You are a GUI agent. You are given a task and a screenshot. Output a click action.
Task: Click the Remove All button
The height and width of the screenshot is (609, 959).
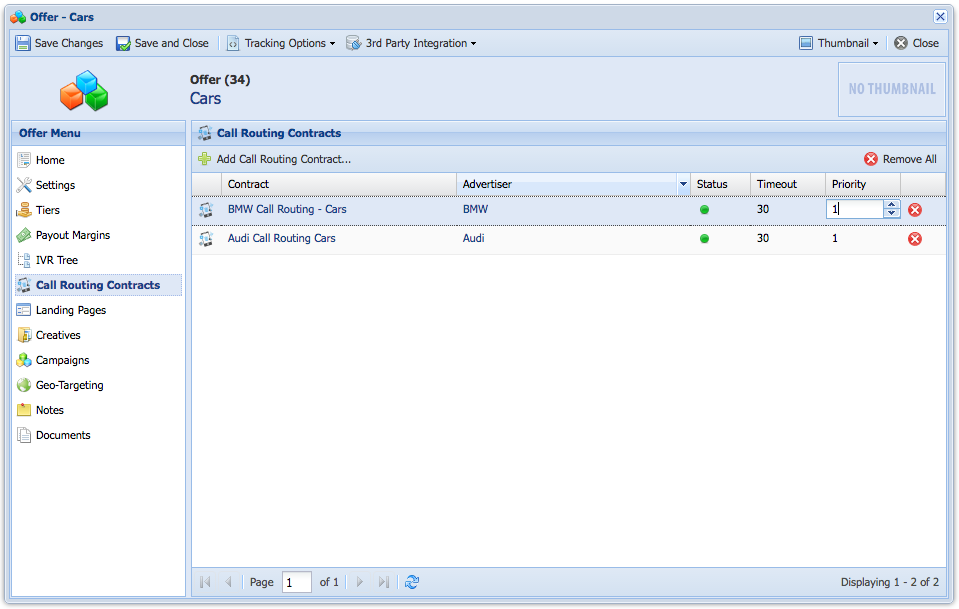(x=900, y=159)
